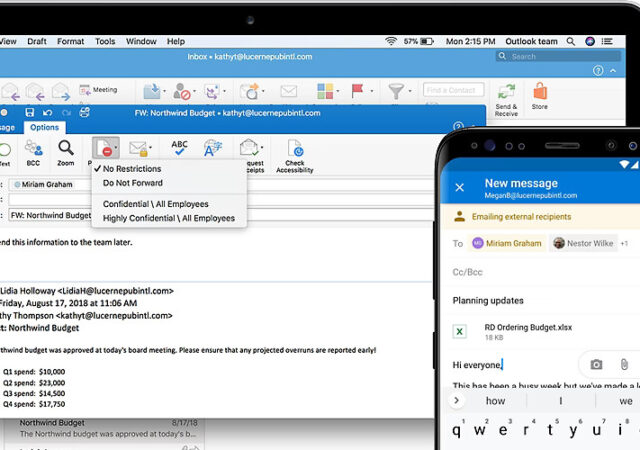Viewport: 640px width, 450px height.
Task: Select Highly Confidential \ All Employees
Action: pos(168,218)
